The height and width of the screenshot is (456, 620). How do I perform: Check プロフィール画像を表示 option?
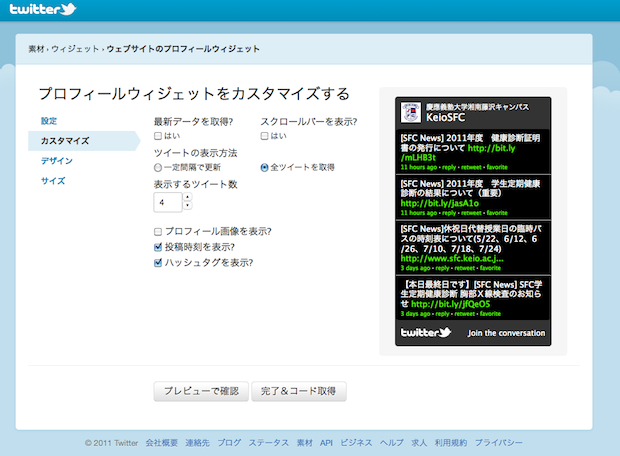(158, 231)
